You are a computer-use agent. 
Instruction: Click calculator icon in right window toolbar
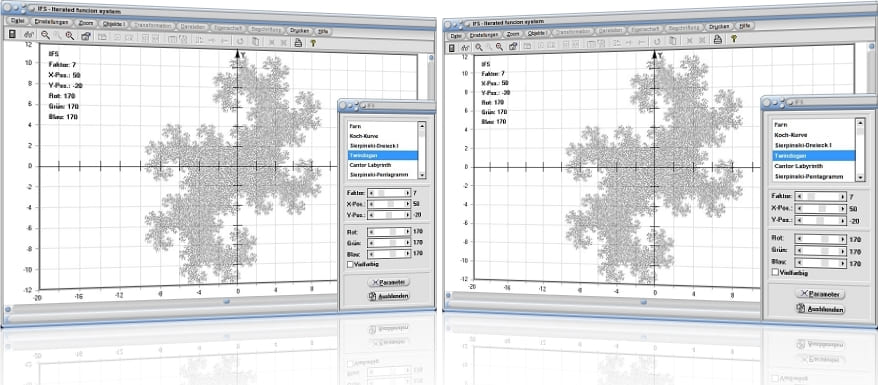click(x=451, y=48)
